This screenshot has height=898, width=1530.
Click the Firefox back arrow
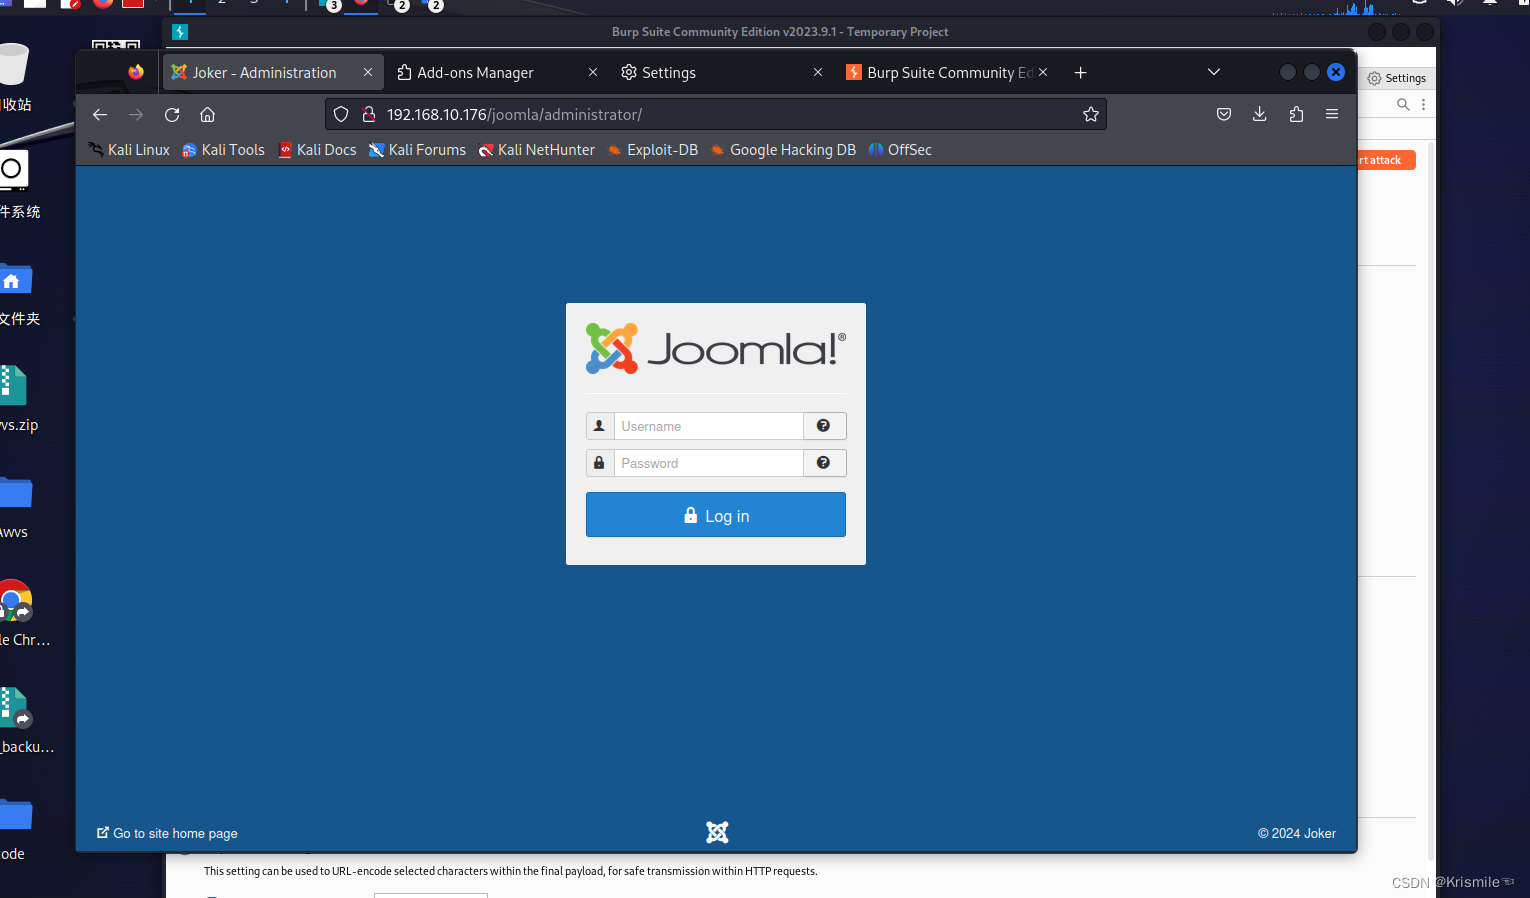(100, 115)
